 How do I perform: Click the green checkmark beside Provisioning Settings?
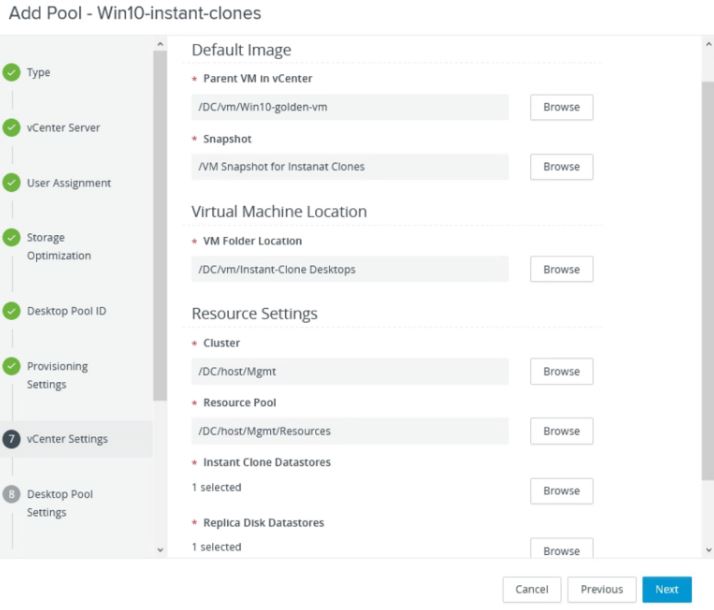click(x=11, y=366)
